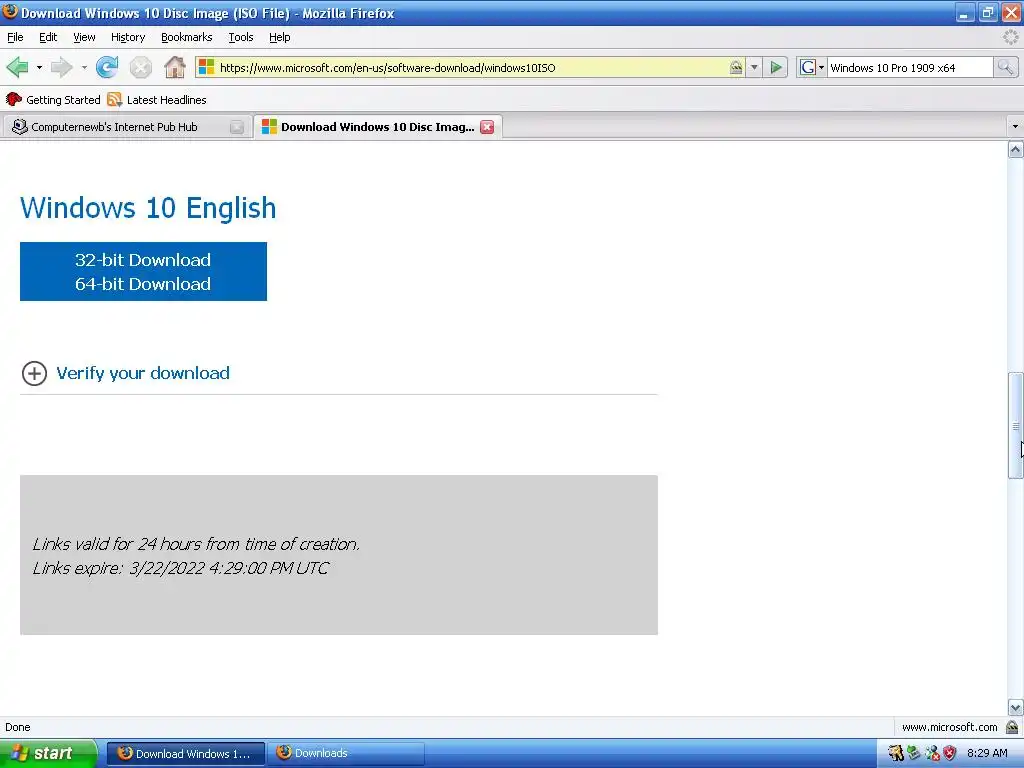Image resolution: width=1024 pixels, height=768 pixels.
Task: Open the Windows Start button
Action: 49,753
